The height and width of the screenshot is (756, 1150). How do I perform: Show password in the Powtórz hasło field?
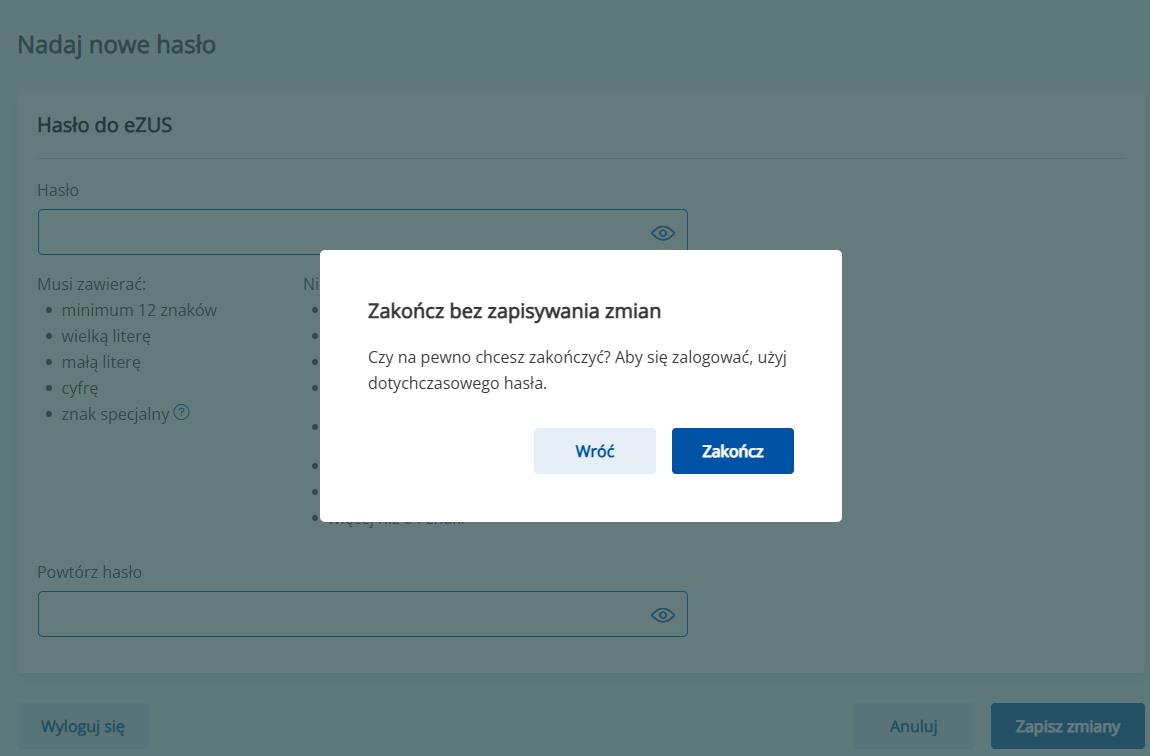(662, 615)
